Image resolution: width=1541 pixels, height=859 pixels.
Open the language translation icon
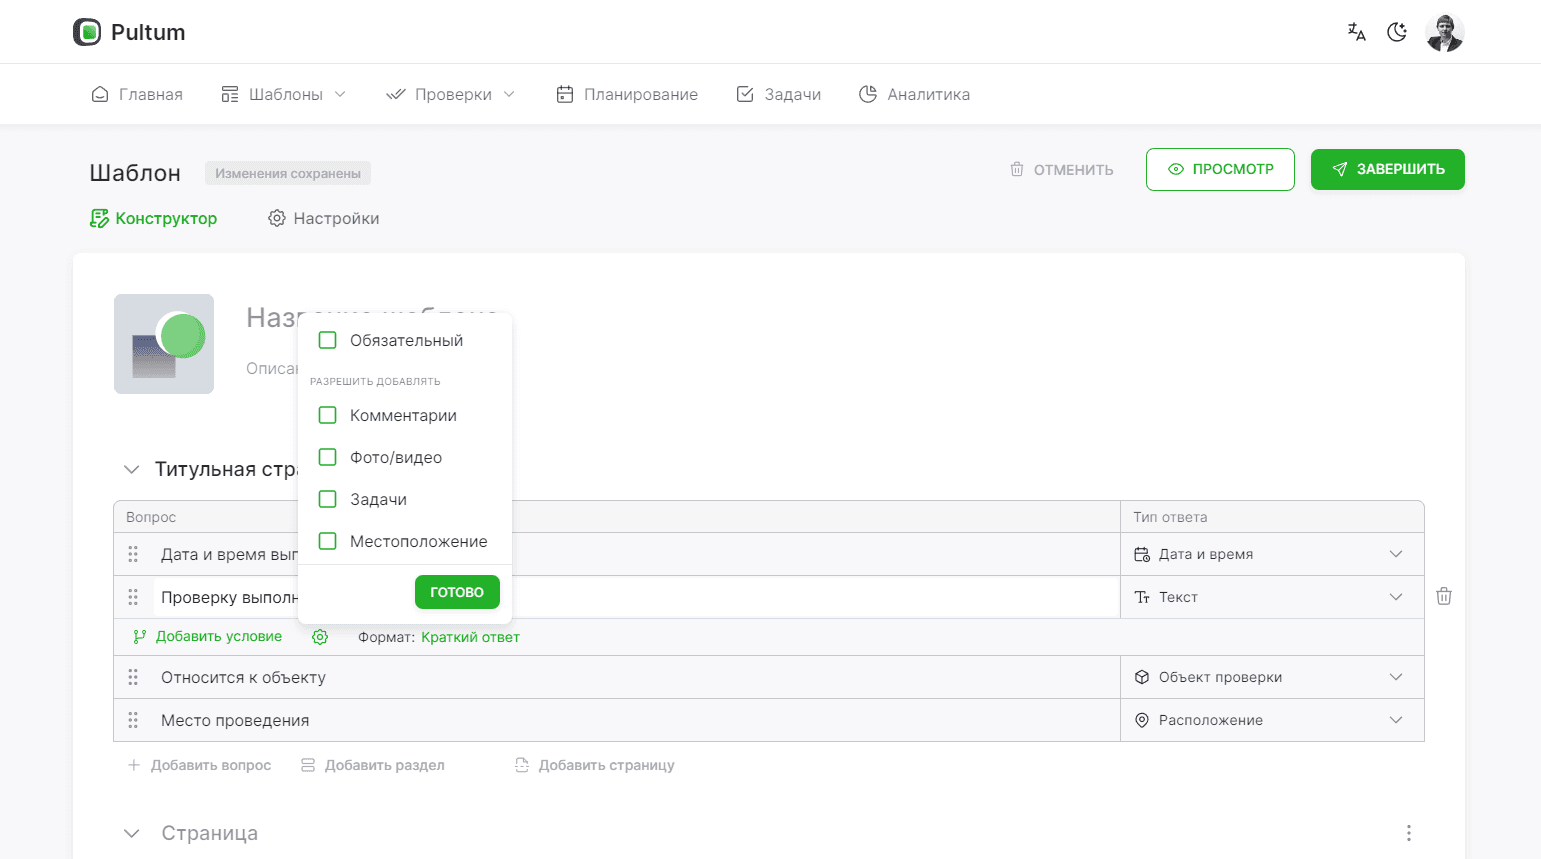(1356, 32)
